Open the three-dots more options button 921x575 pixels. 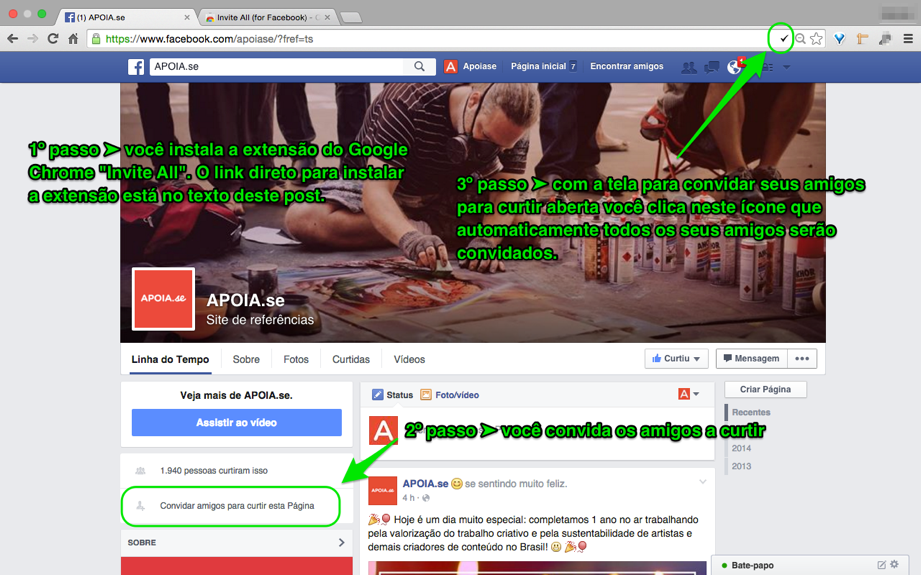click(x=802, y=358)
